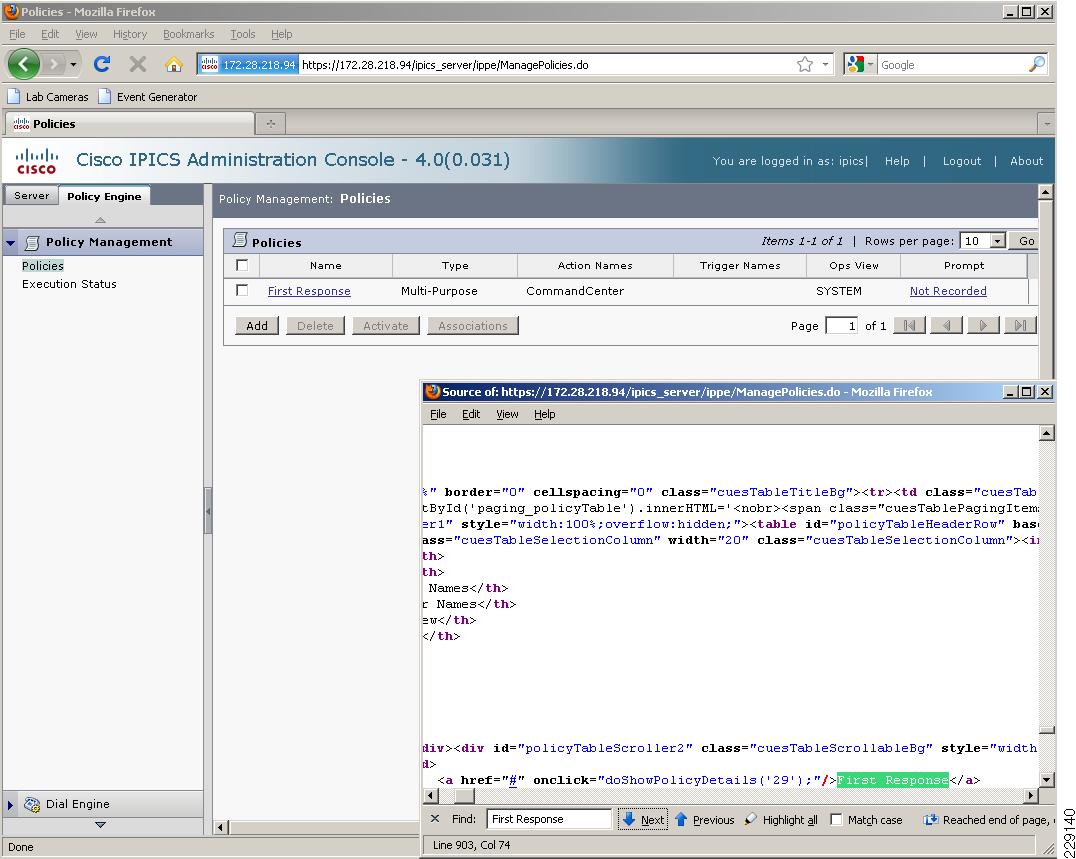Open the First Response policy link
Viewport: 1076px width, 859px height.
[x=309, y=291]
